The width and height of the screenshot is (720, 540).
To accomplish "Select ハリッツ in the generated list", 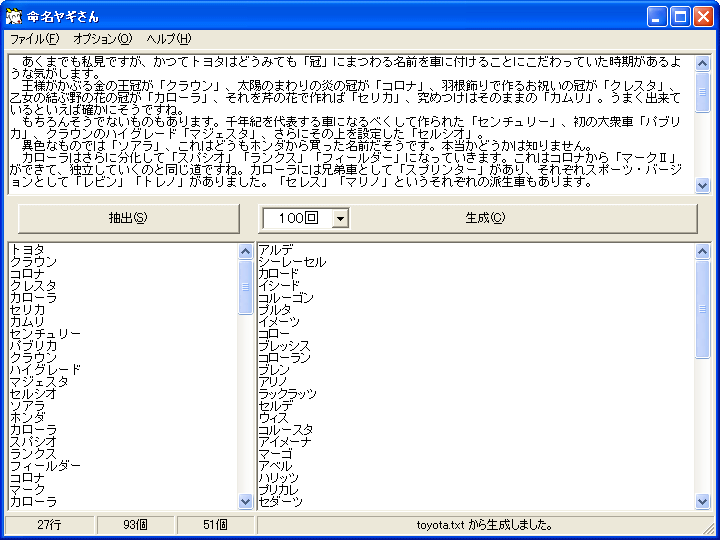I will pyautogui.click(x=279, y=478).
